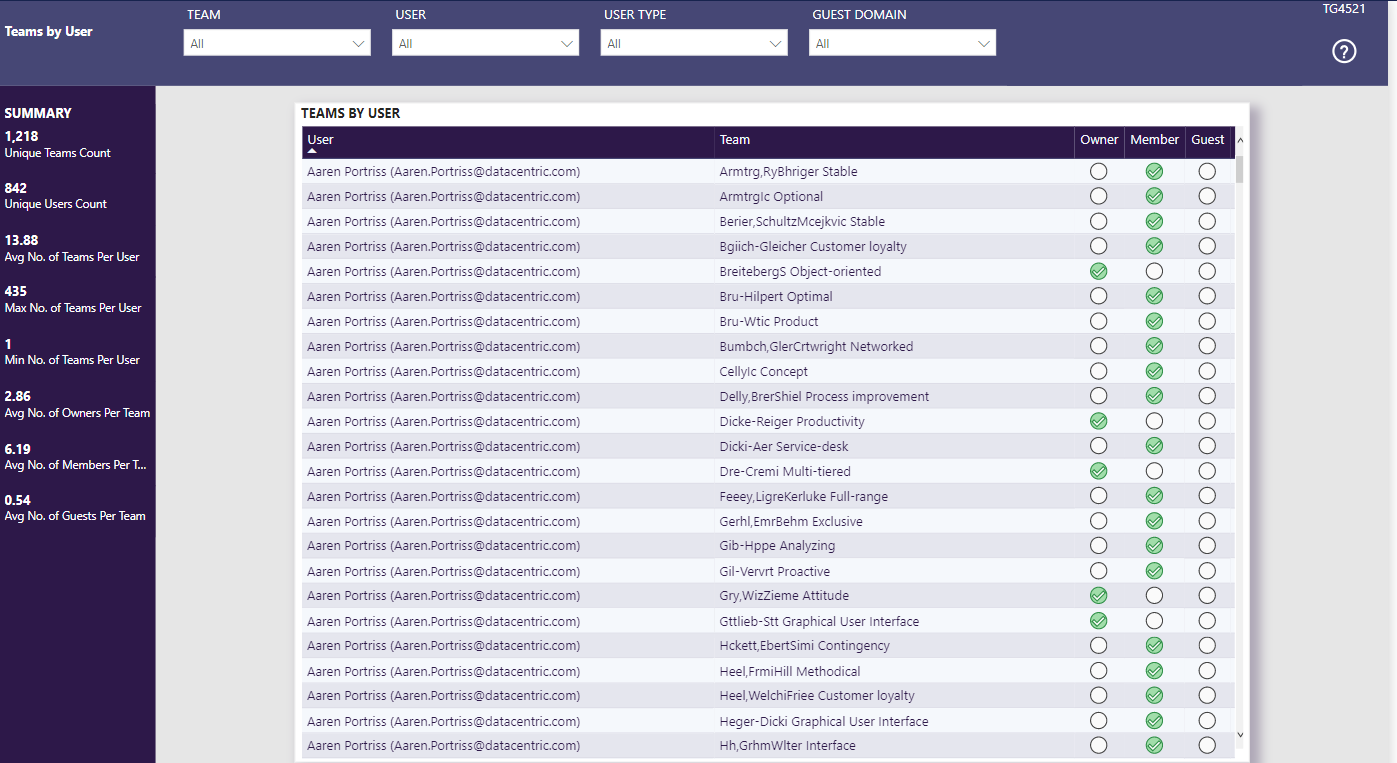
Task: Sort table by the Member column header
Action: (x=1154, y=140)
